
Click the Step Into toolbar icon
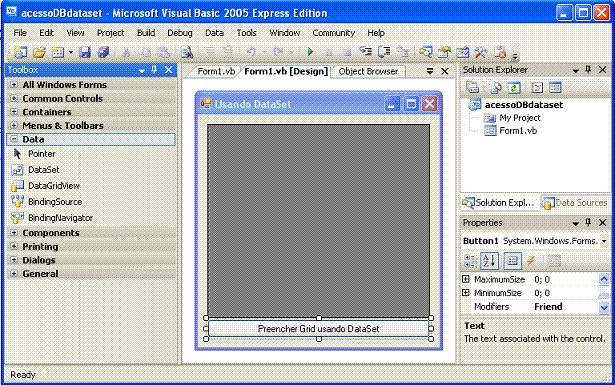tap(366, 51)
